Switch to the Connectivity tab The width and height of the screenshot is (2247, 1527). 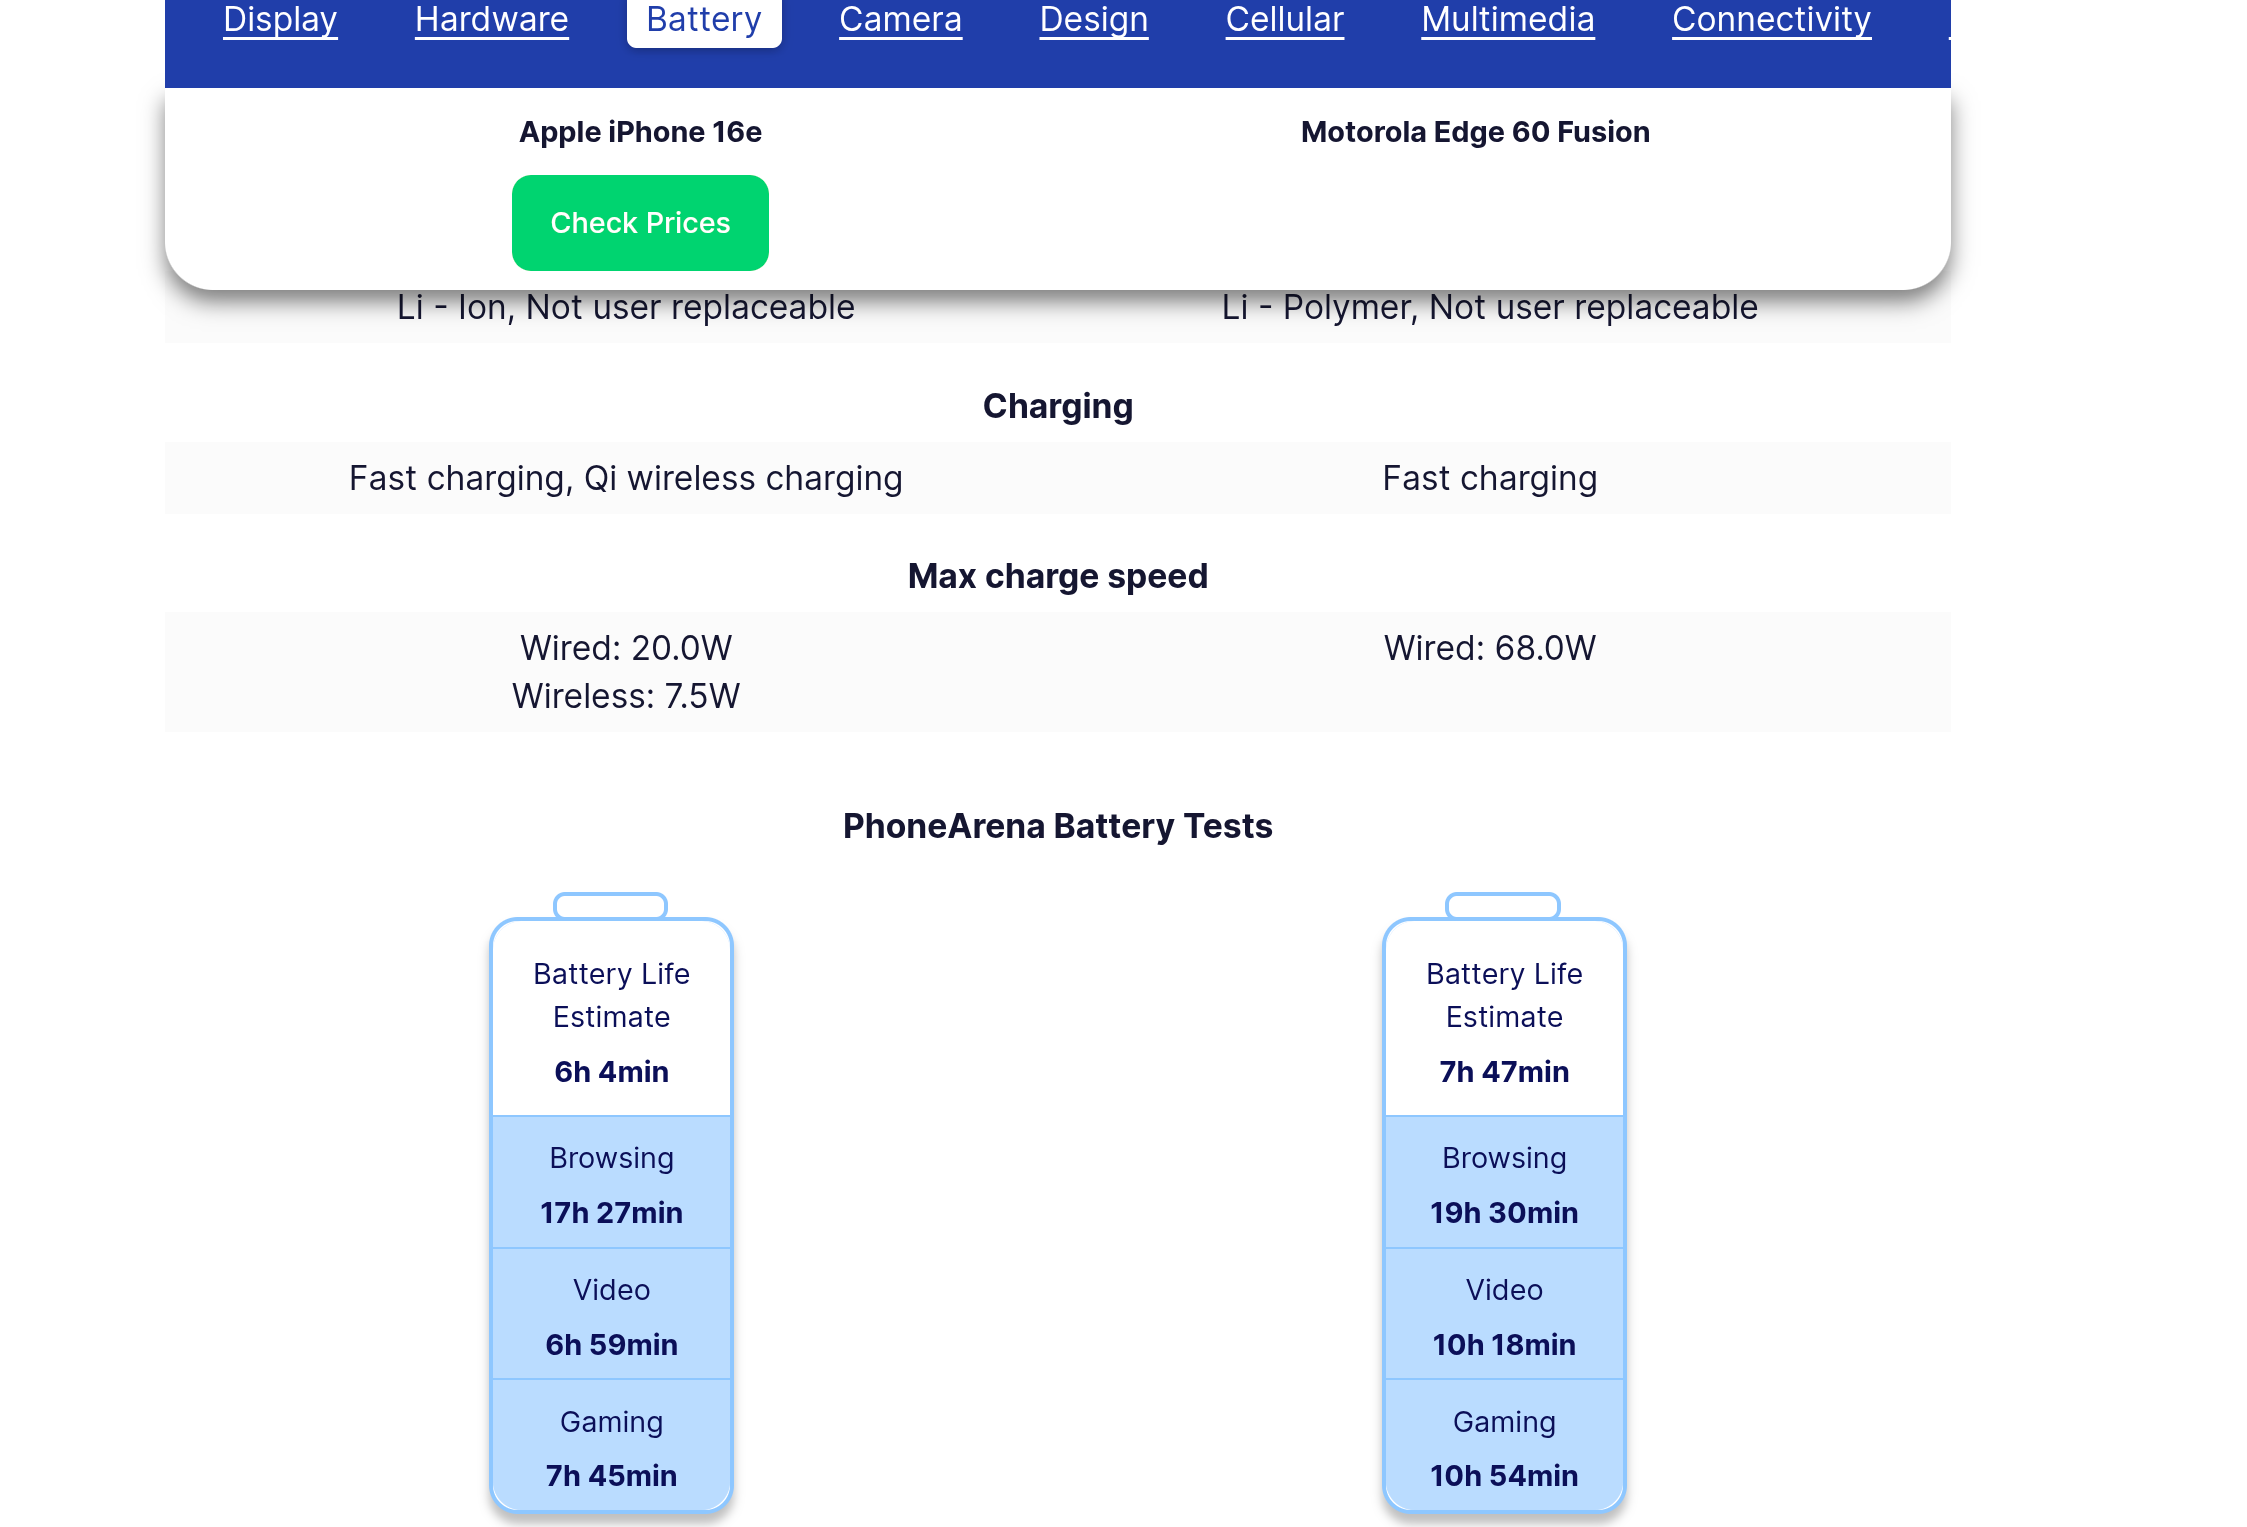click(1771, 20)
